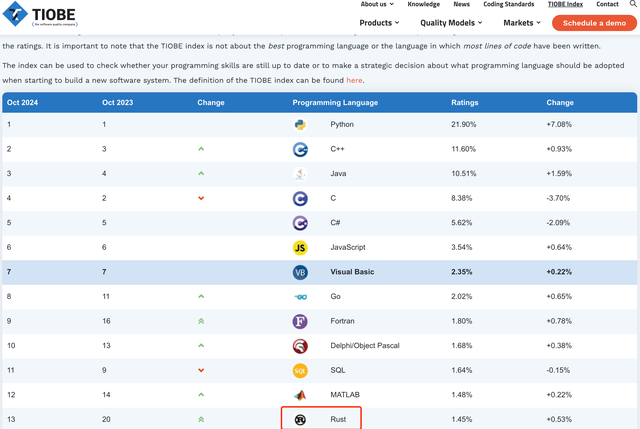Click the Go rating 2.02%
This screenshot has height=429, width=640.
tap(462, 296)
